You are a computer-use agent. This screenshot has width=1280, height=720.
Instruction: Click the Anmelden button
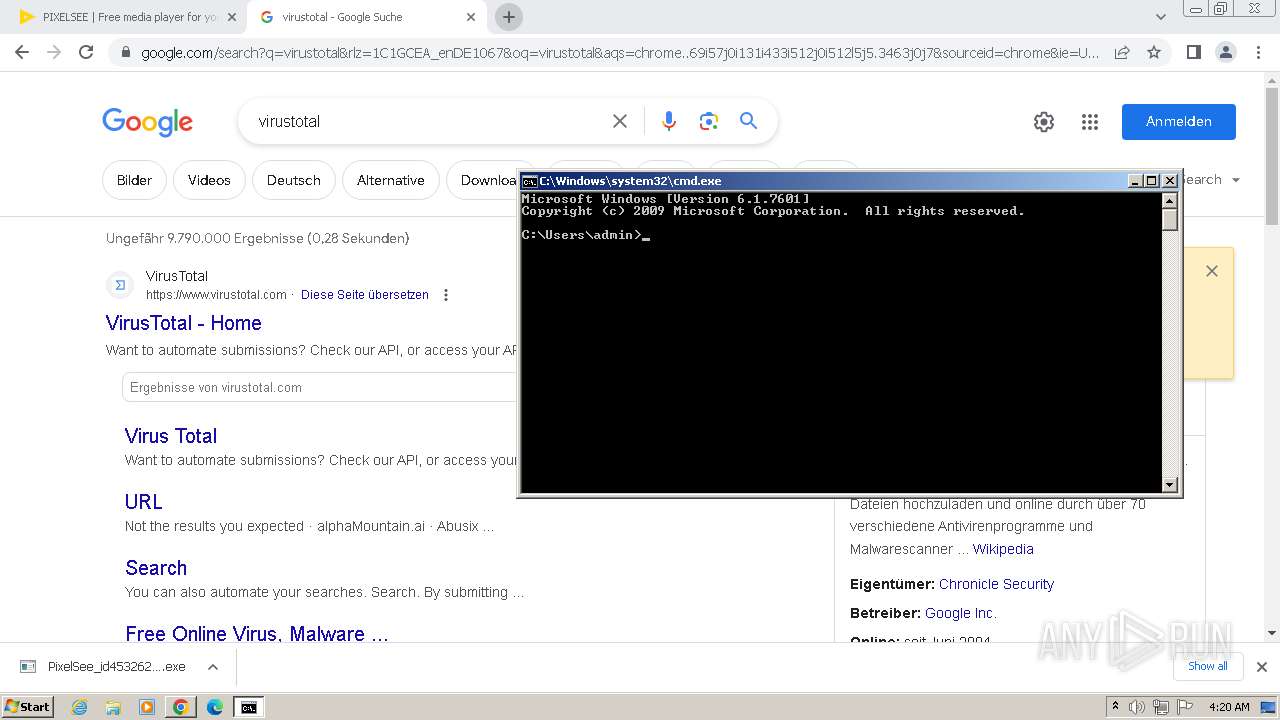point(1178,121)
